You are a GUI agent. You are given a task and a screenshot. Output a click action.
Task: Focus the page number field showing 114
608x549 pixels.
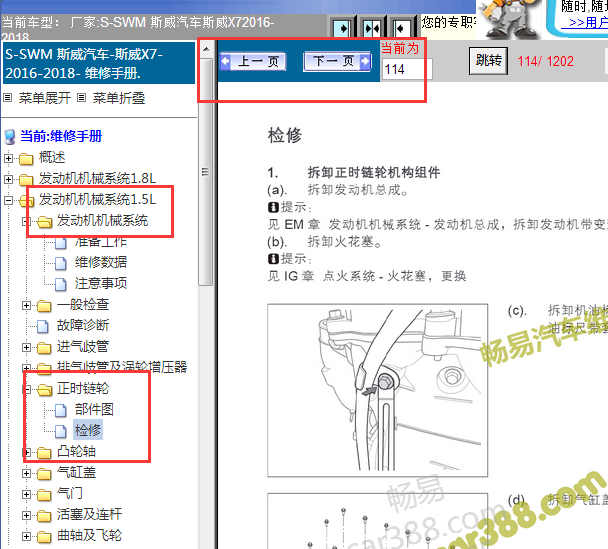pyautogui.click(x=406, y=69)
